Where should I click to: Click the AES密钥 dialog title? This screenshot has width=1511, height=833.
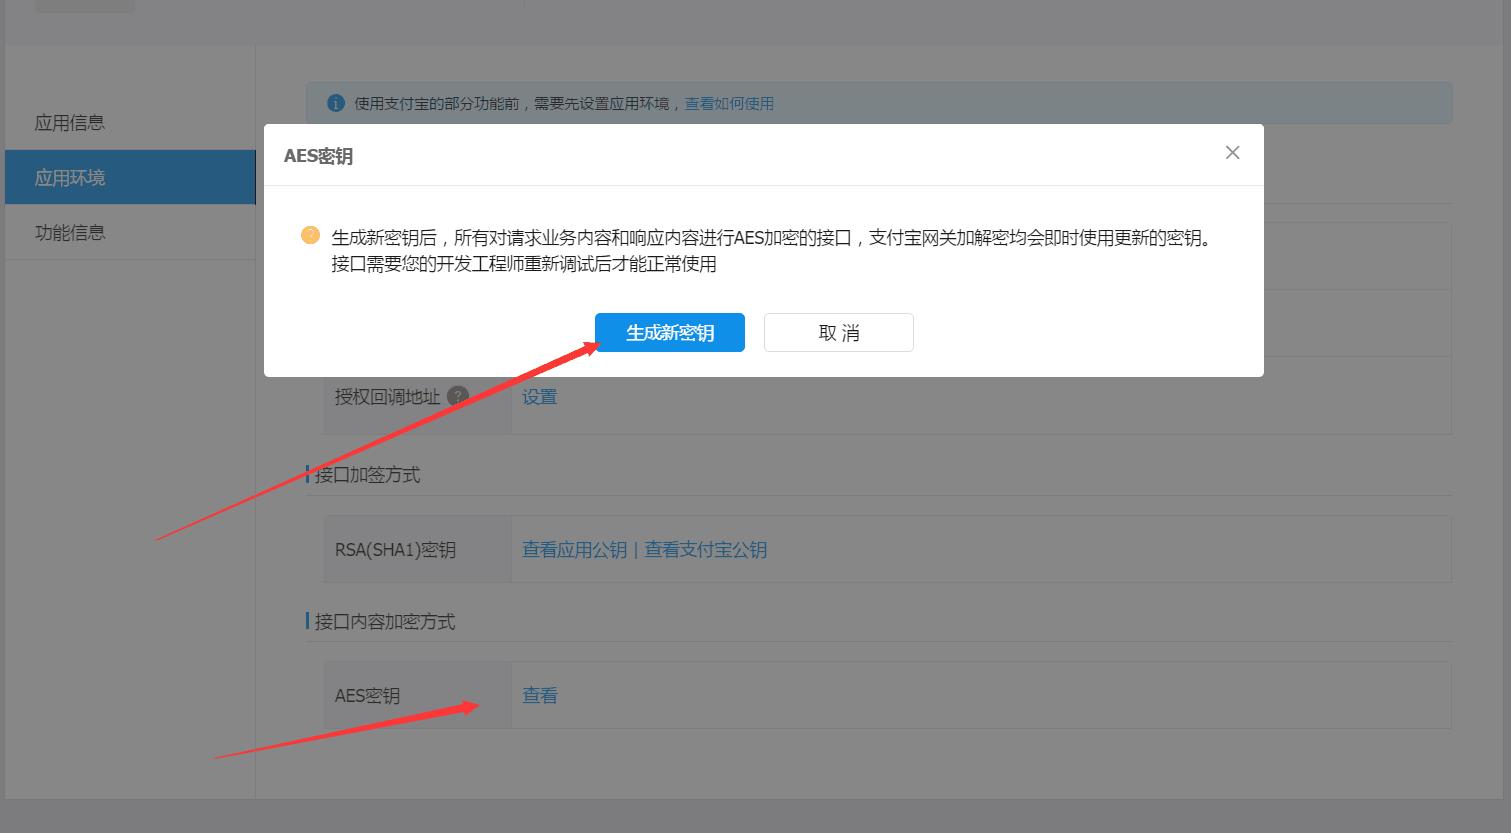coord(318,156)
